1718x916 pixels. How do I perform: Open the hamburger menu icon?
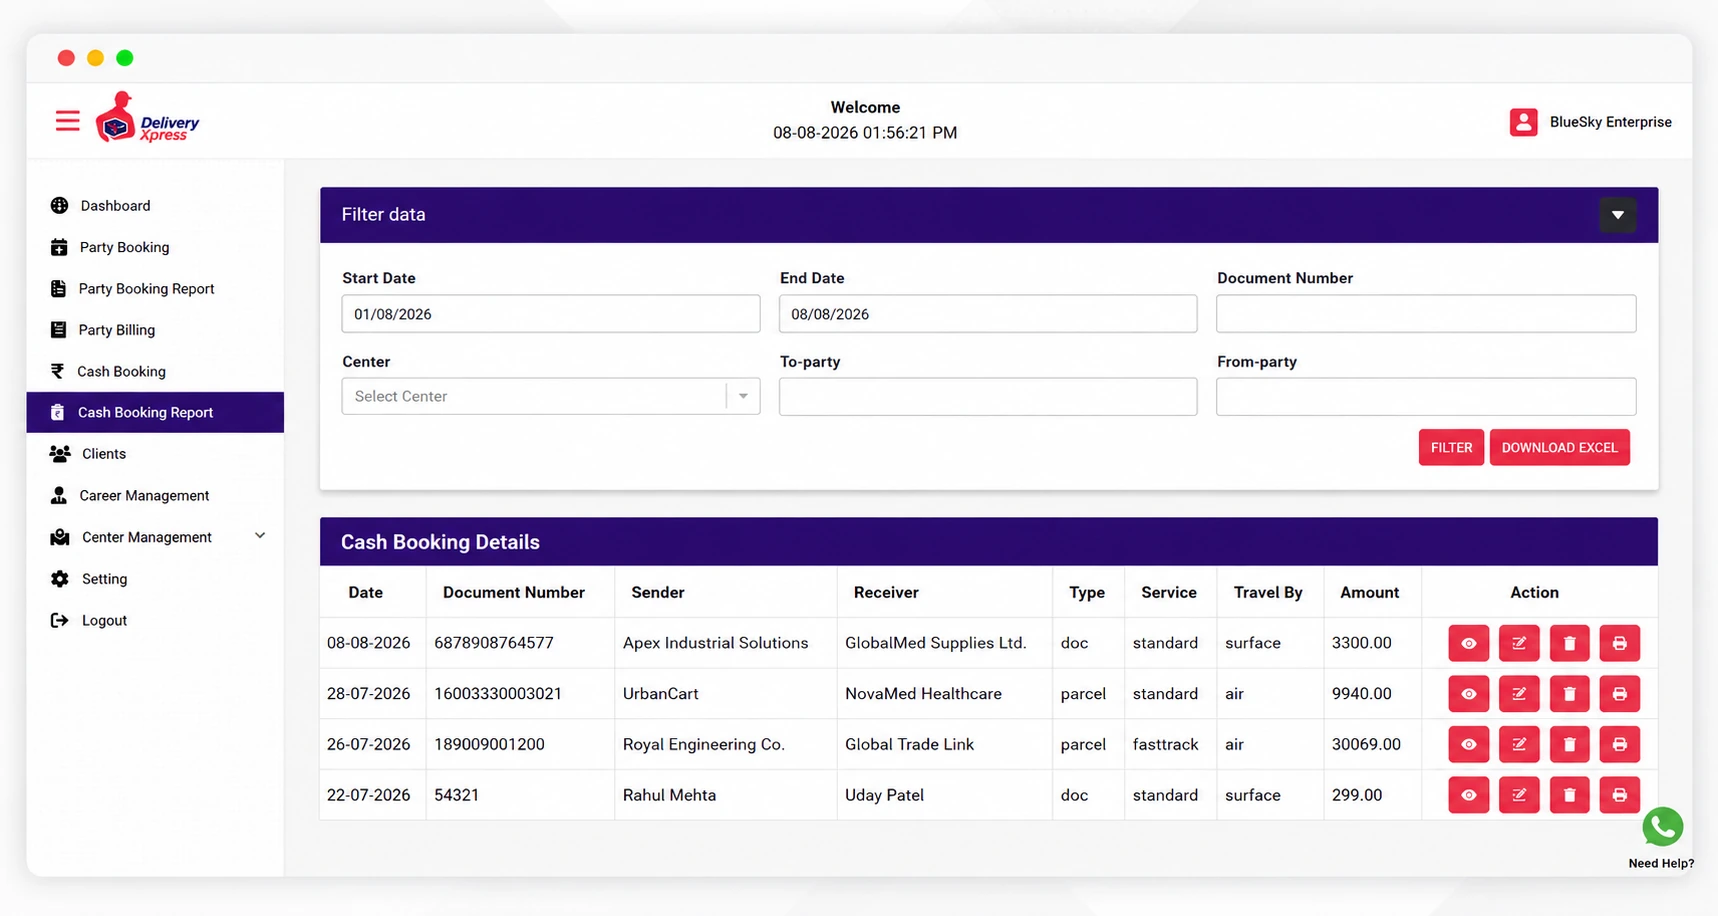coord(67,121)
